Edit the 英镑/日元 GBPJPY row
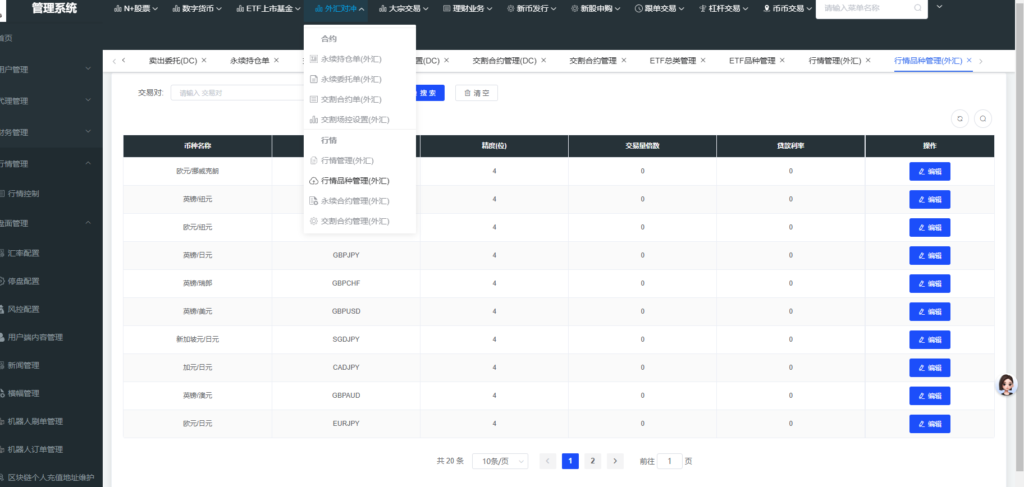 point(929,255)
